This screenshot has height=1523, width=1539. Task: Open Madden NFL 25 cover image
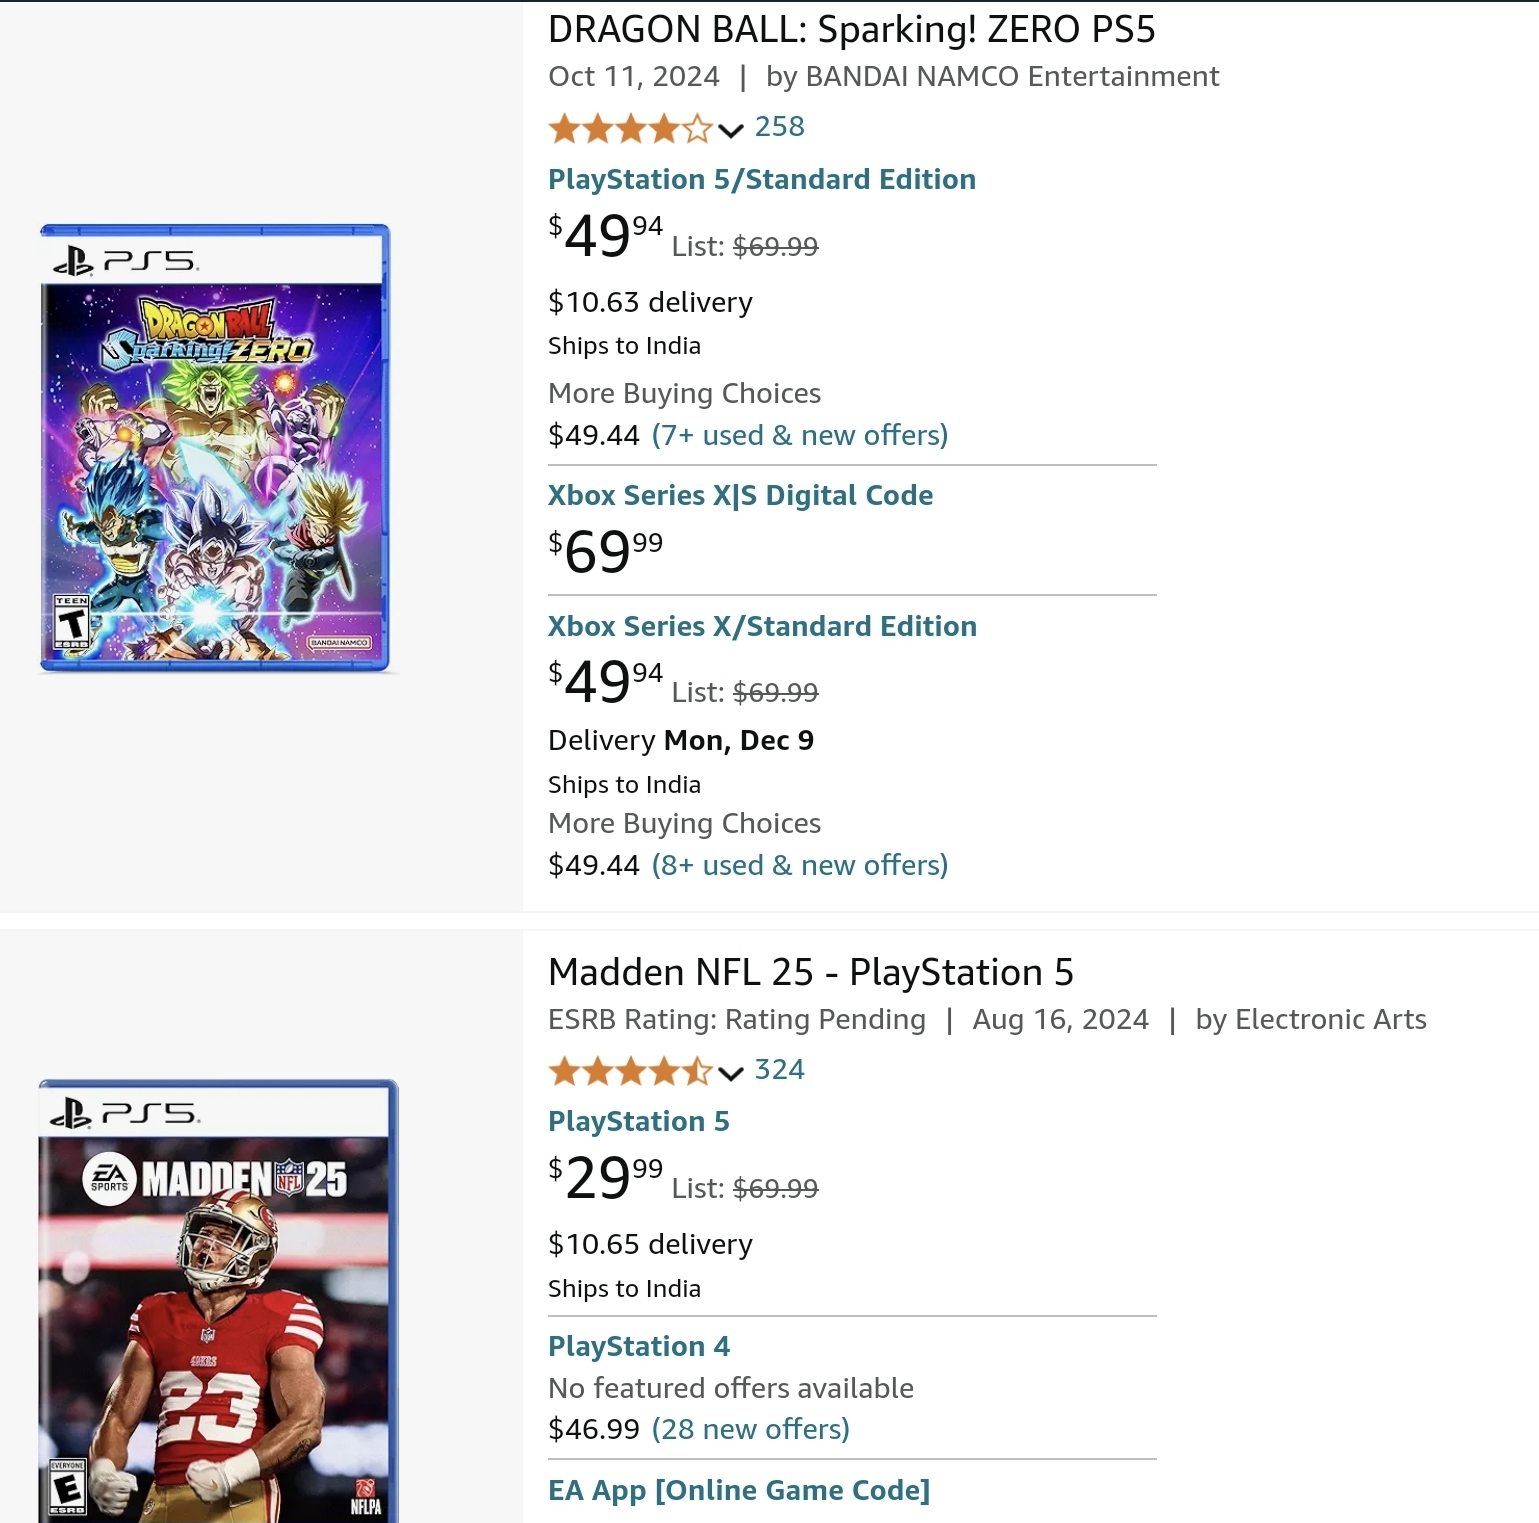pos(218,1300)
